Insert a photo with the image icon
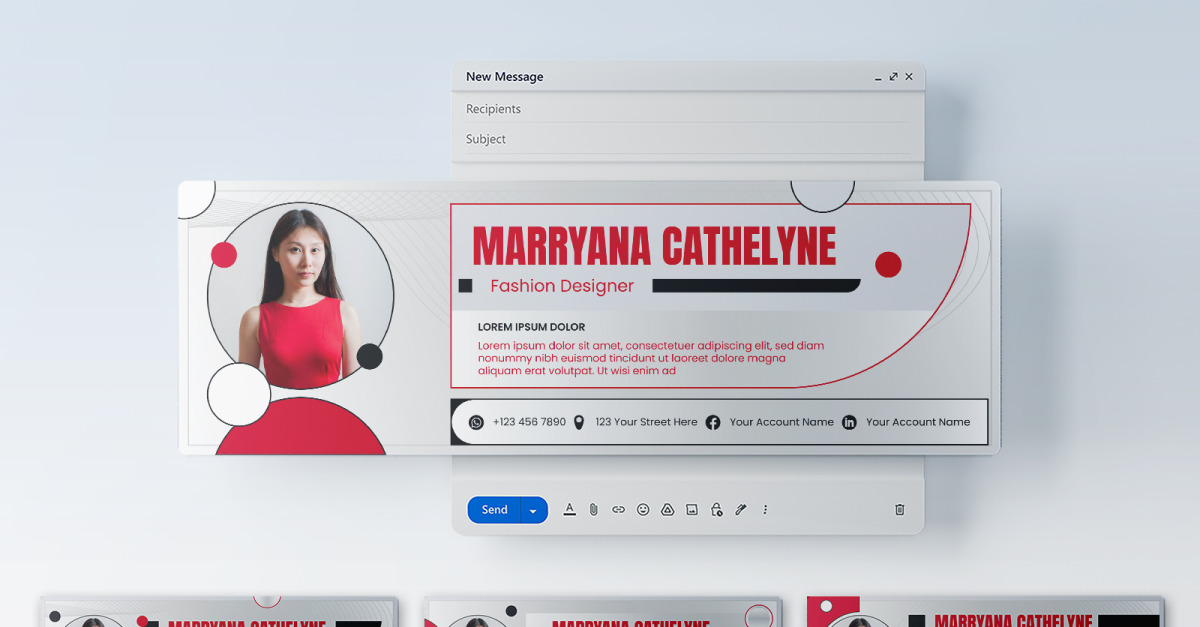 (692, 510)
